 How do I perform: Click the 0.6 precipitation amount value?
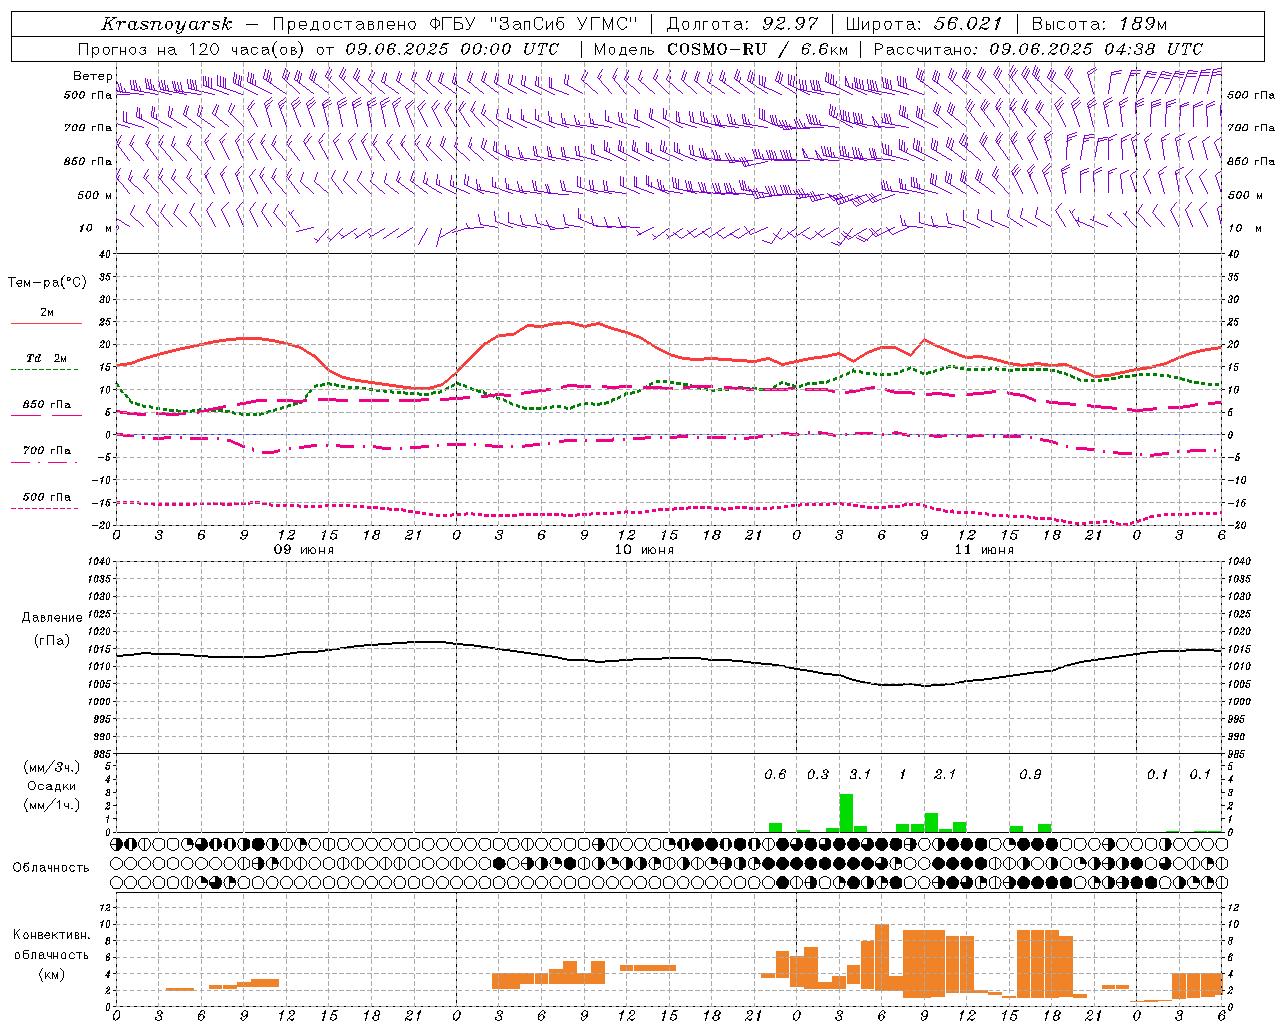coord(775,774)
